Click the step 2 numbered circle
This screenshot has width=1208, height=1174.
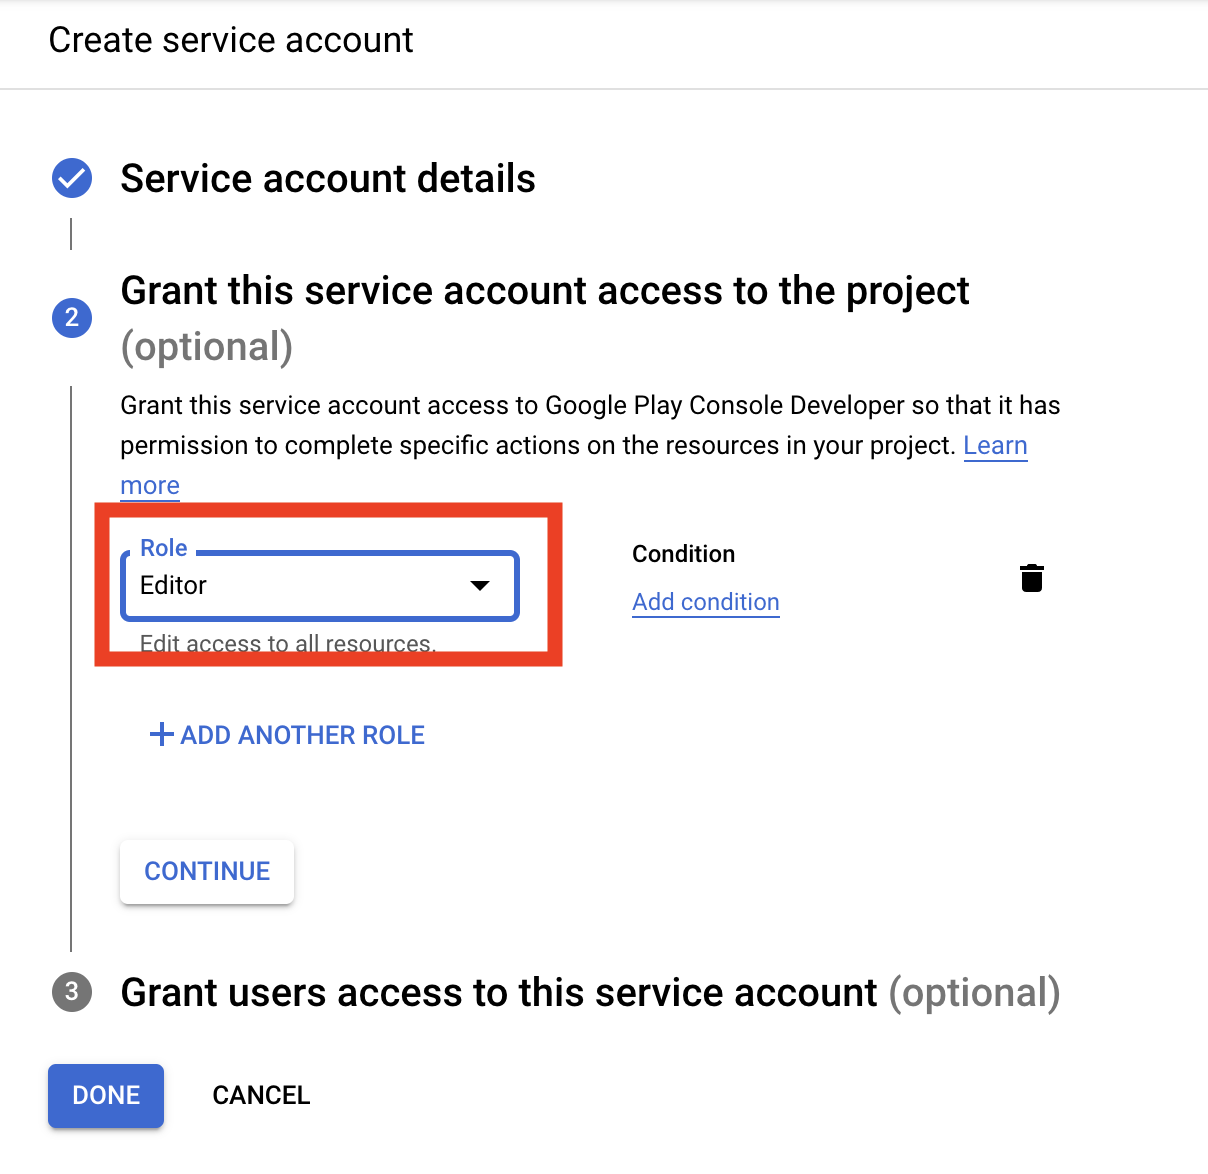tap(71, 318)
